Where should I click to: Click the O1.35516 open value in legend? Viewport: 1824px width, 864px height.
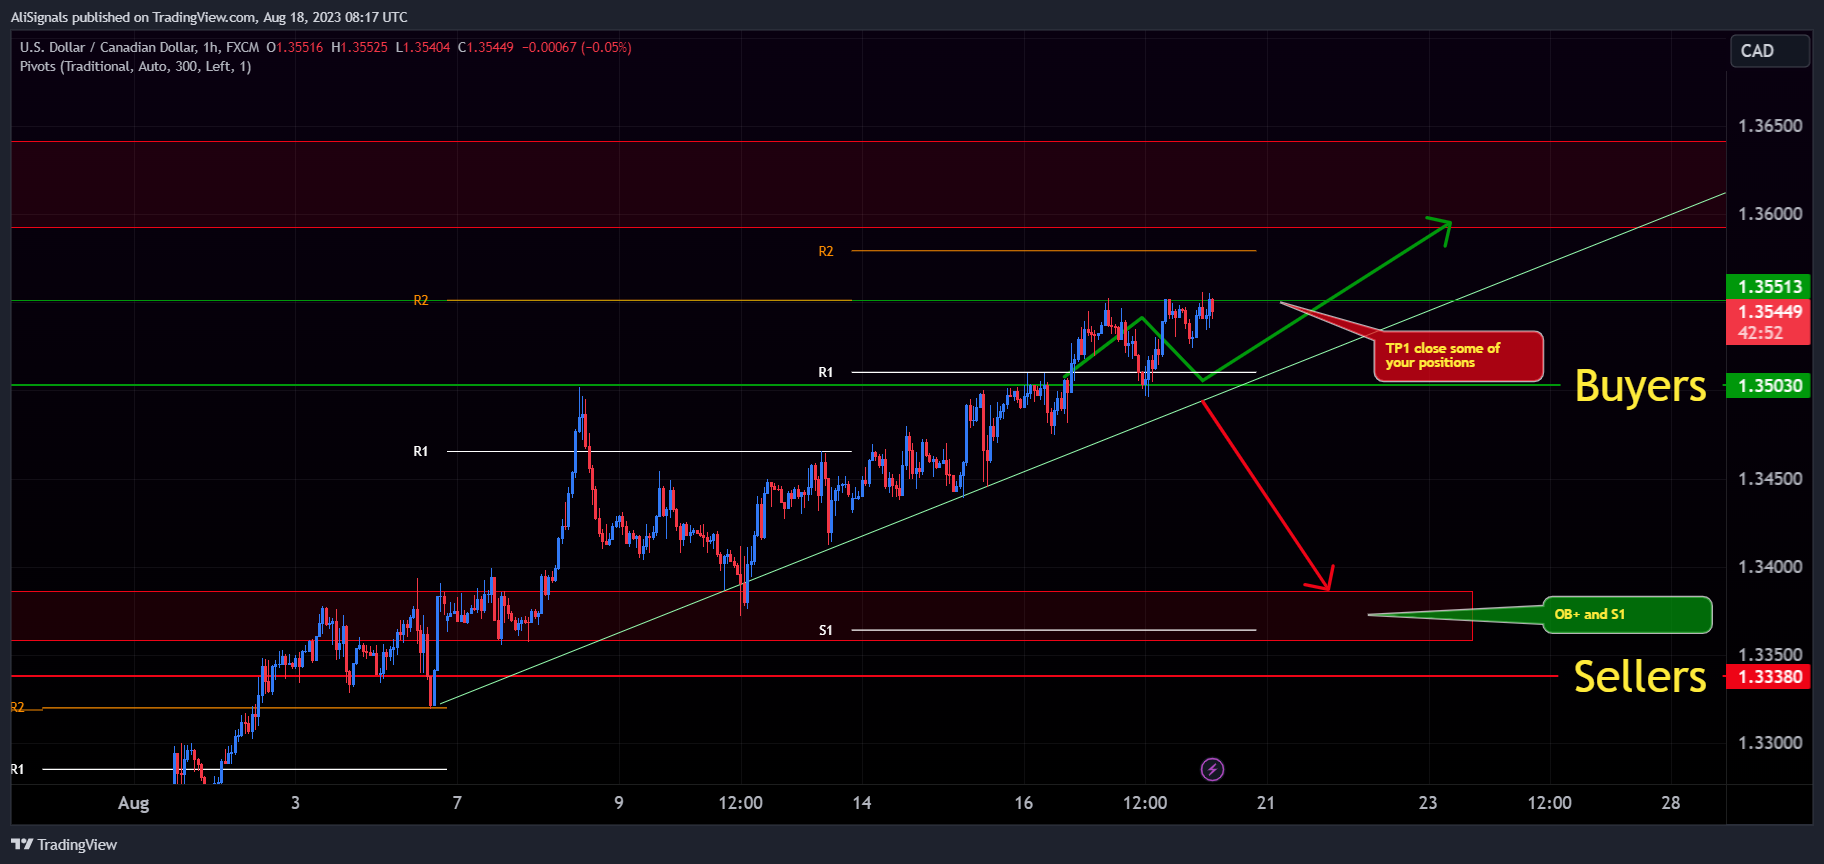[295, 47]
